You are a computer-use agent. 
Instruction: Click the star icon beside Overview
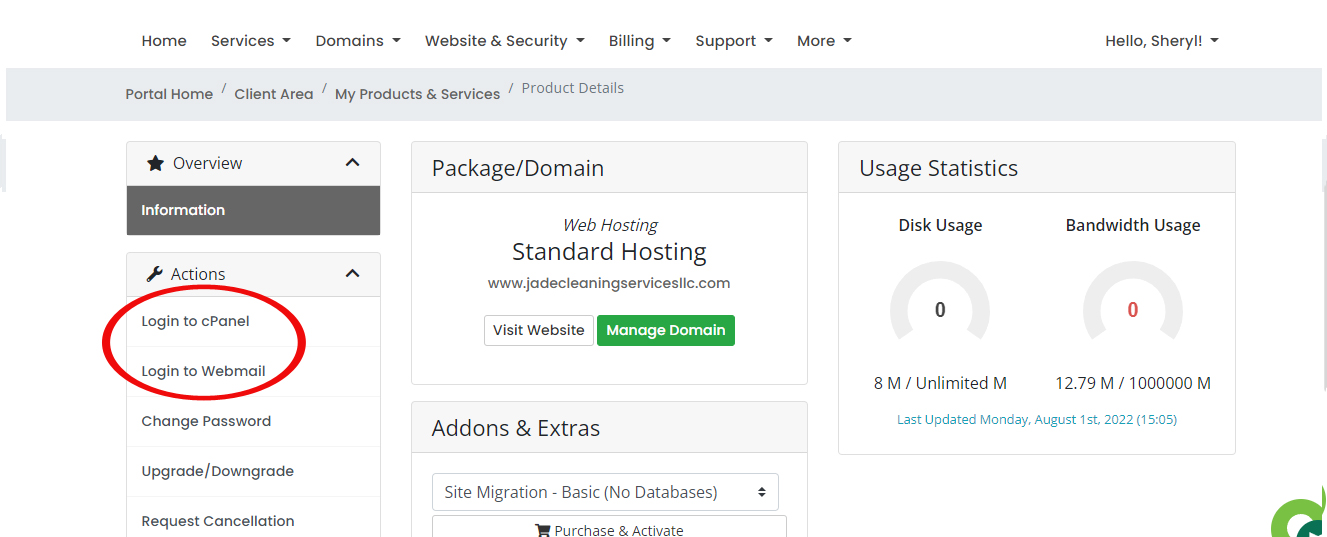click(155, 163)
